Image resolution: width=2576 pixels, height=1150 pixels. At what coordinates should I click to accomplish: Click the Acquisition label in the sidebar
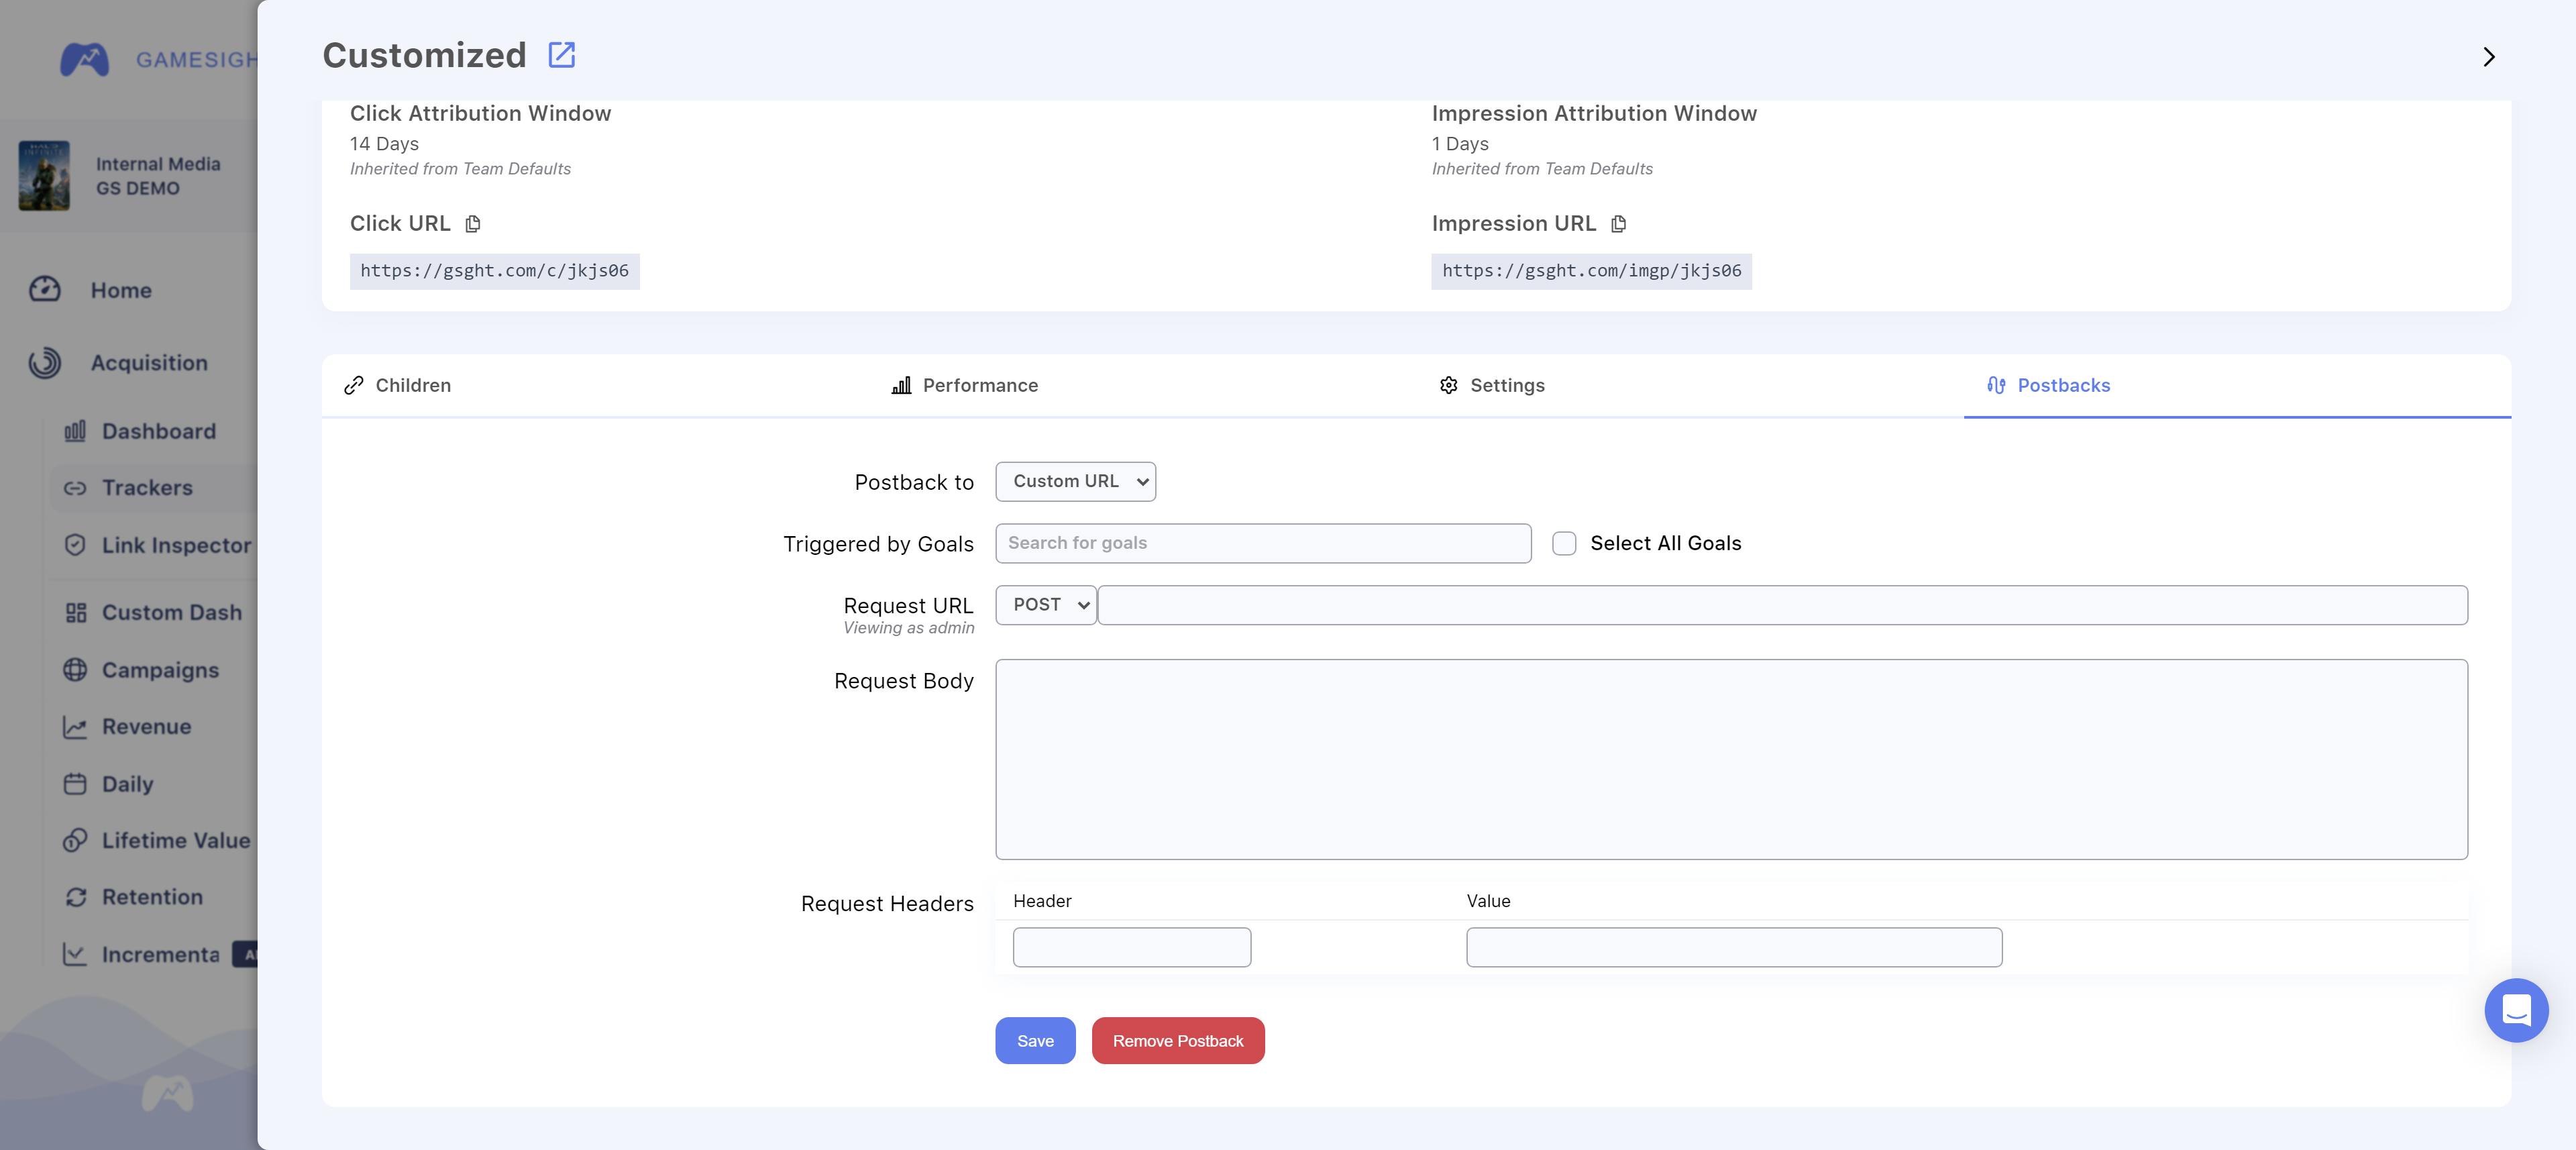point(149,363)
